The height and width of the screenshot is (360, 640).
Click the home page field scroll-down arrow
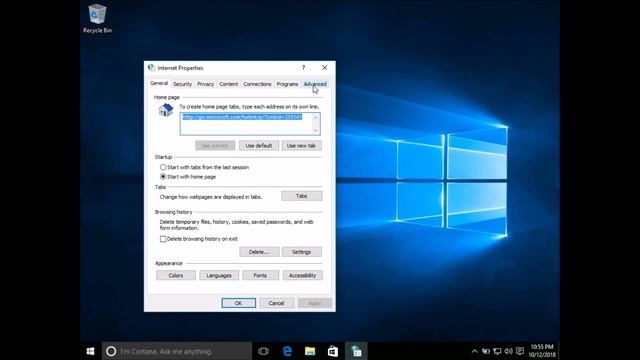315,131
